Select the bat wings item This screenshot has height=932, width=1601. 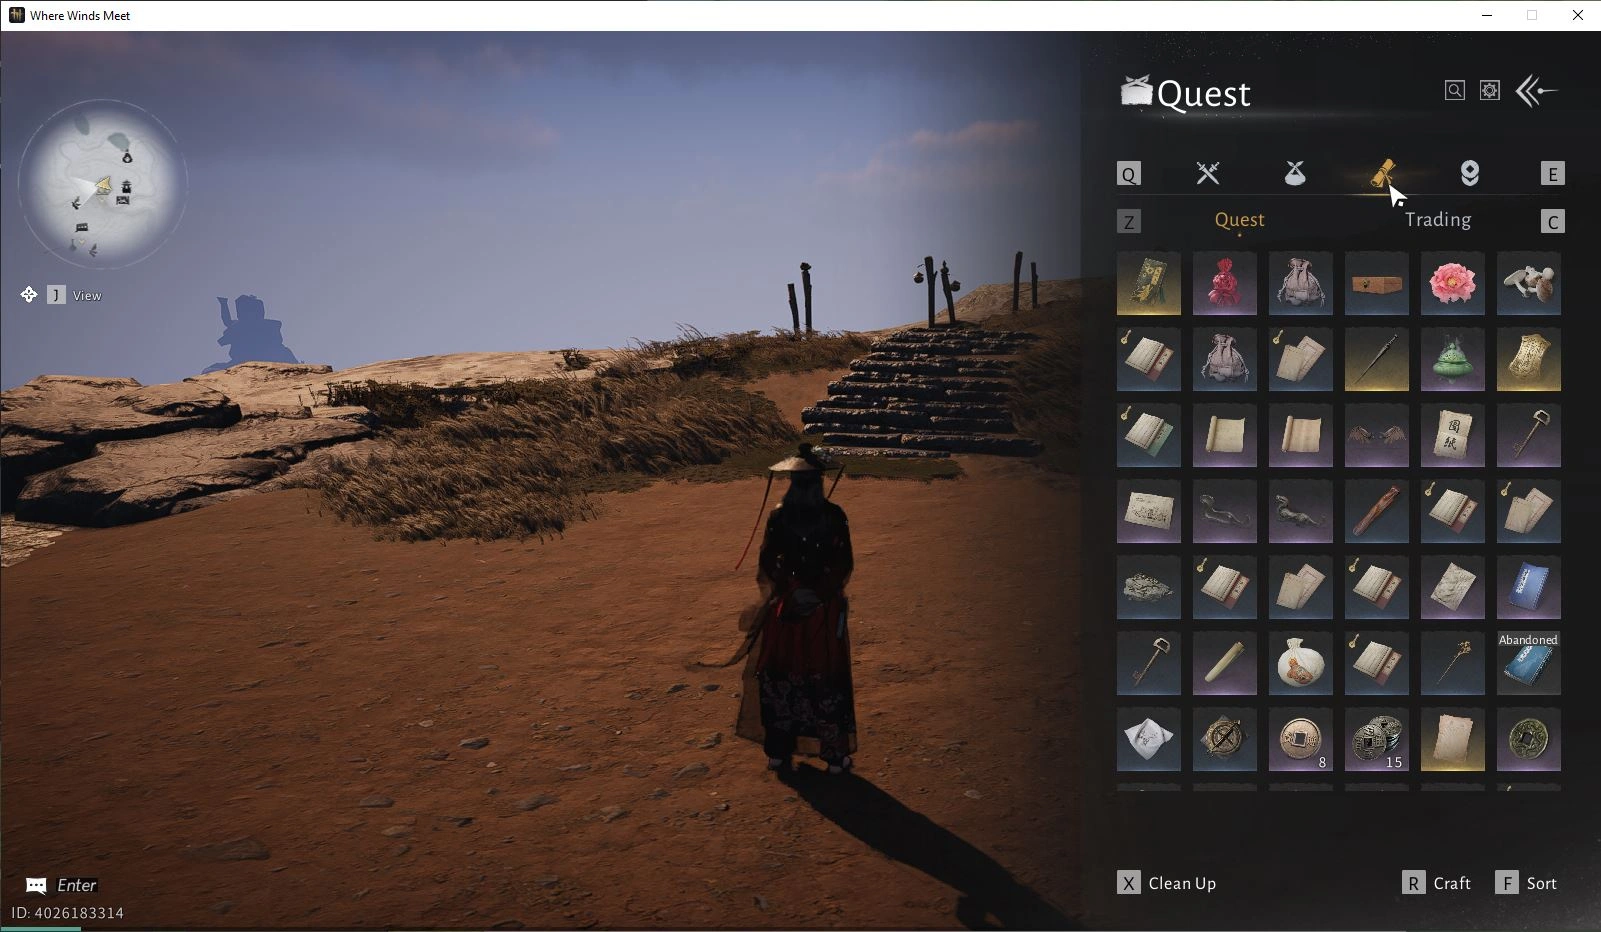click(1376, 435)
